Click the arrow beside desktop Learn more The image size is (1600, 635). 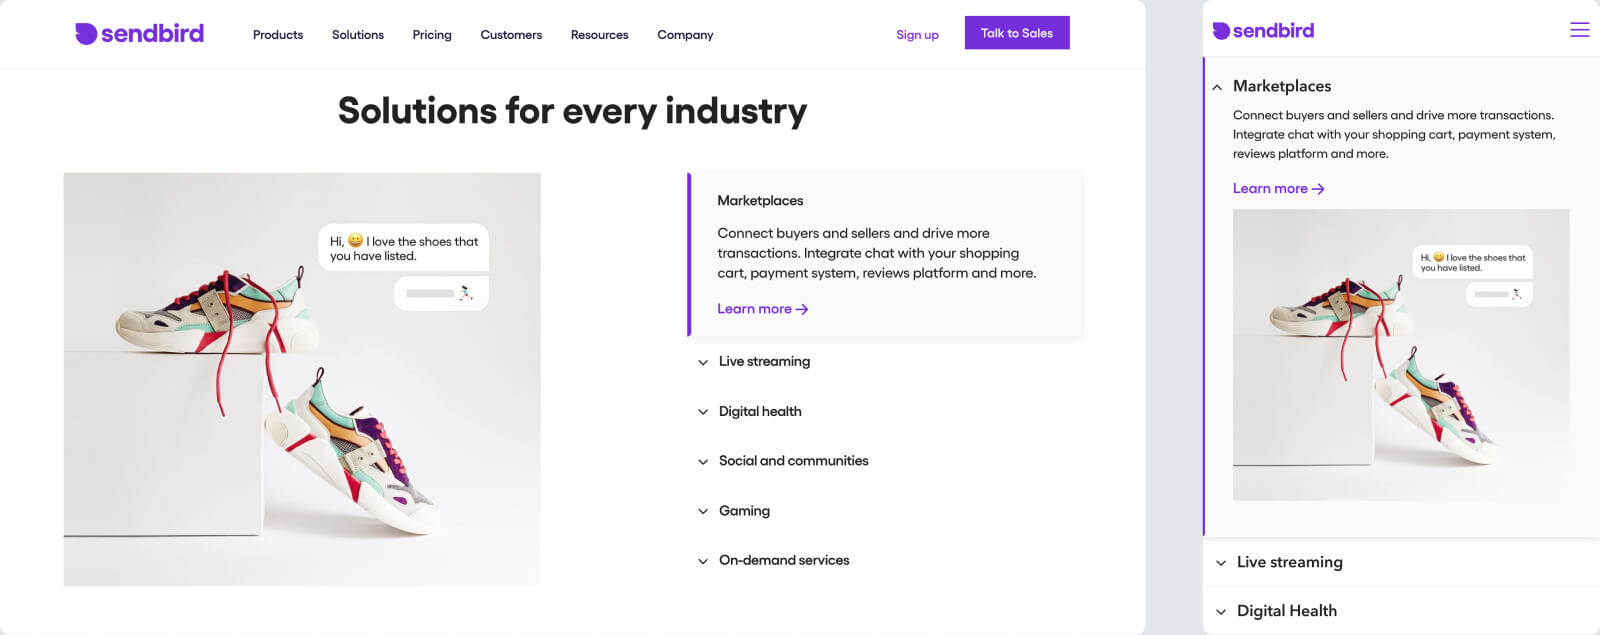802,310
